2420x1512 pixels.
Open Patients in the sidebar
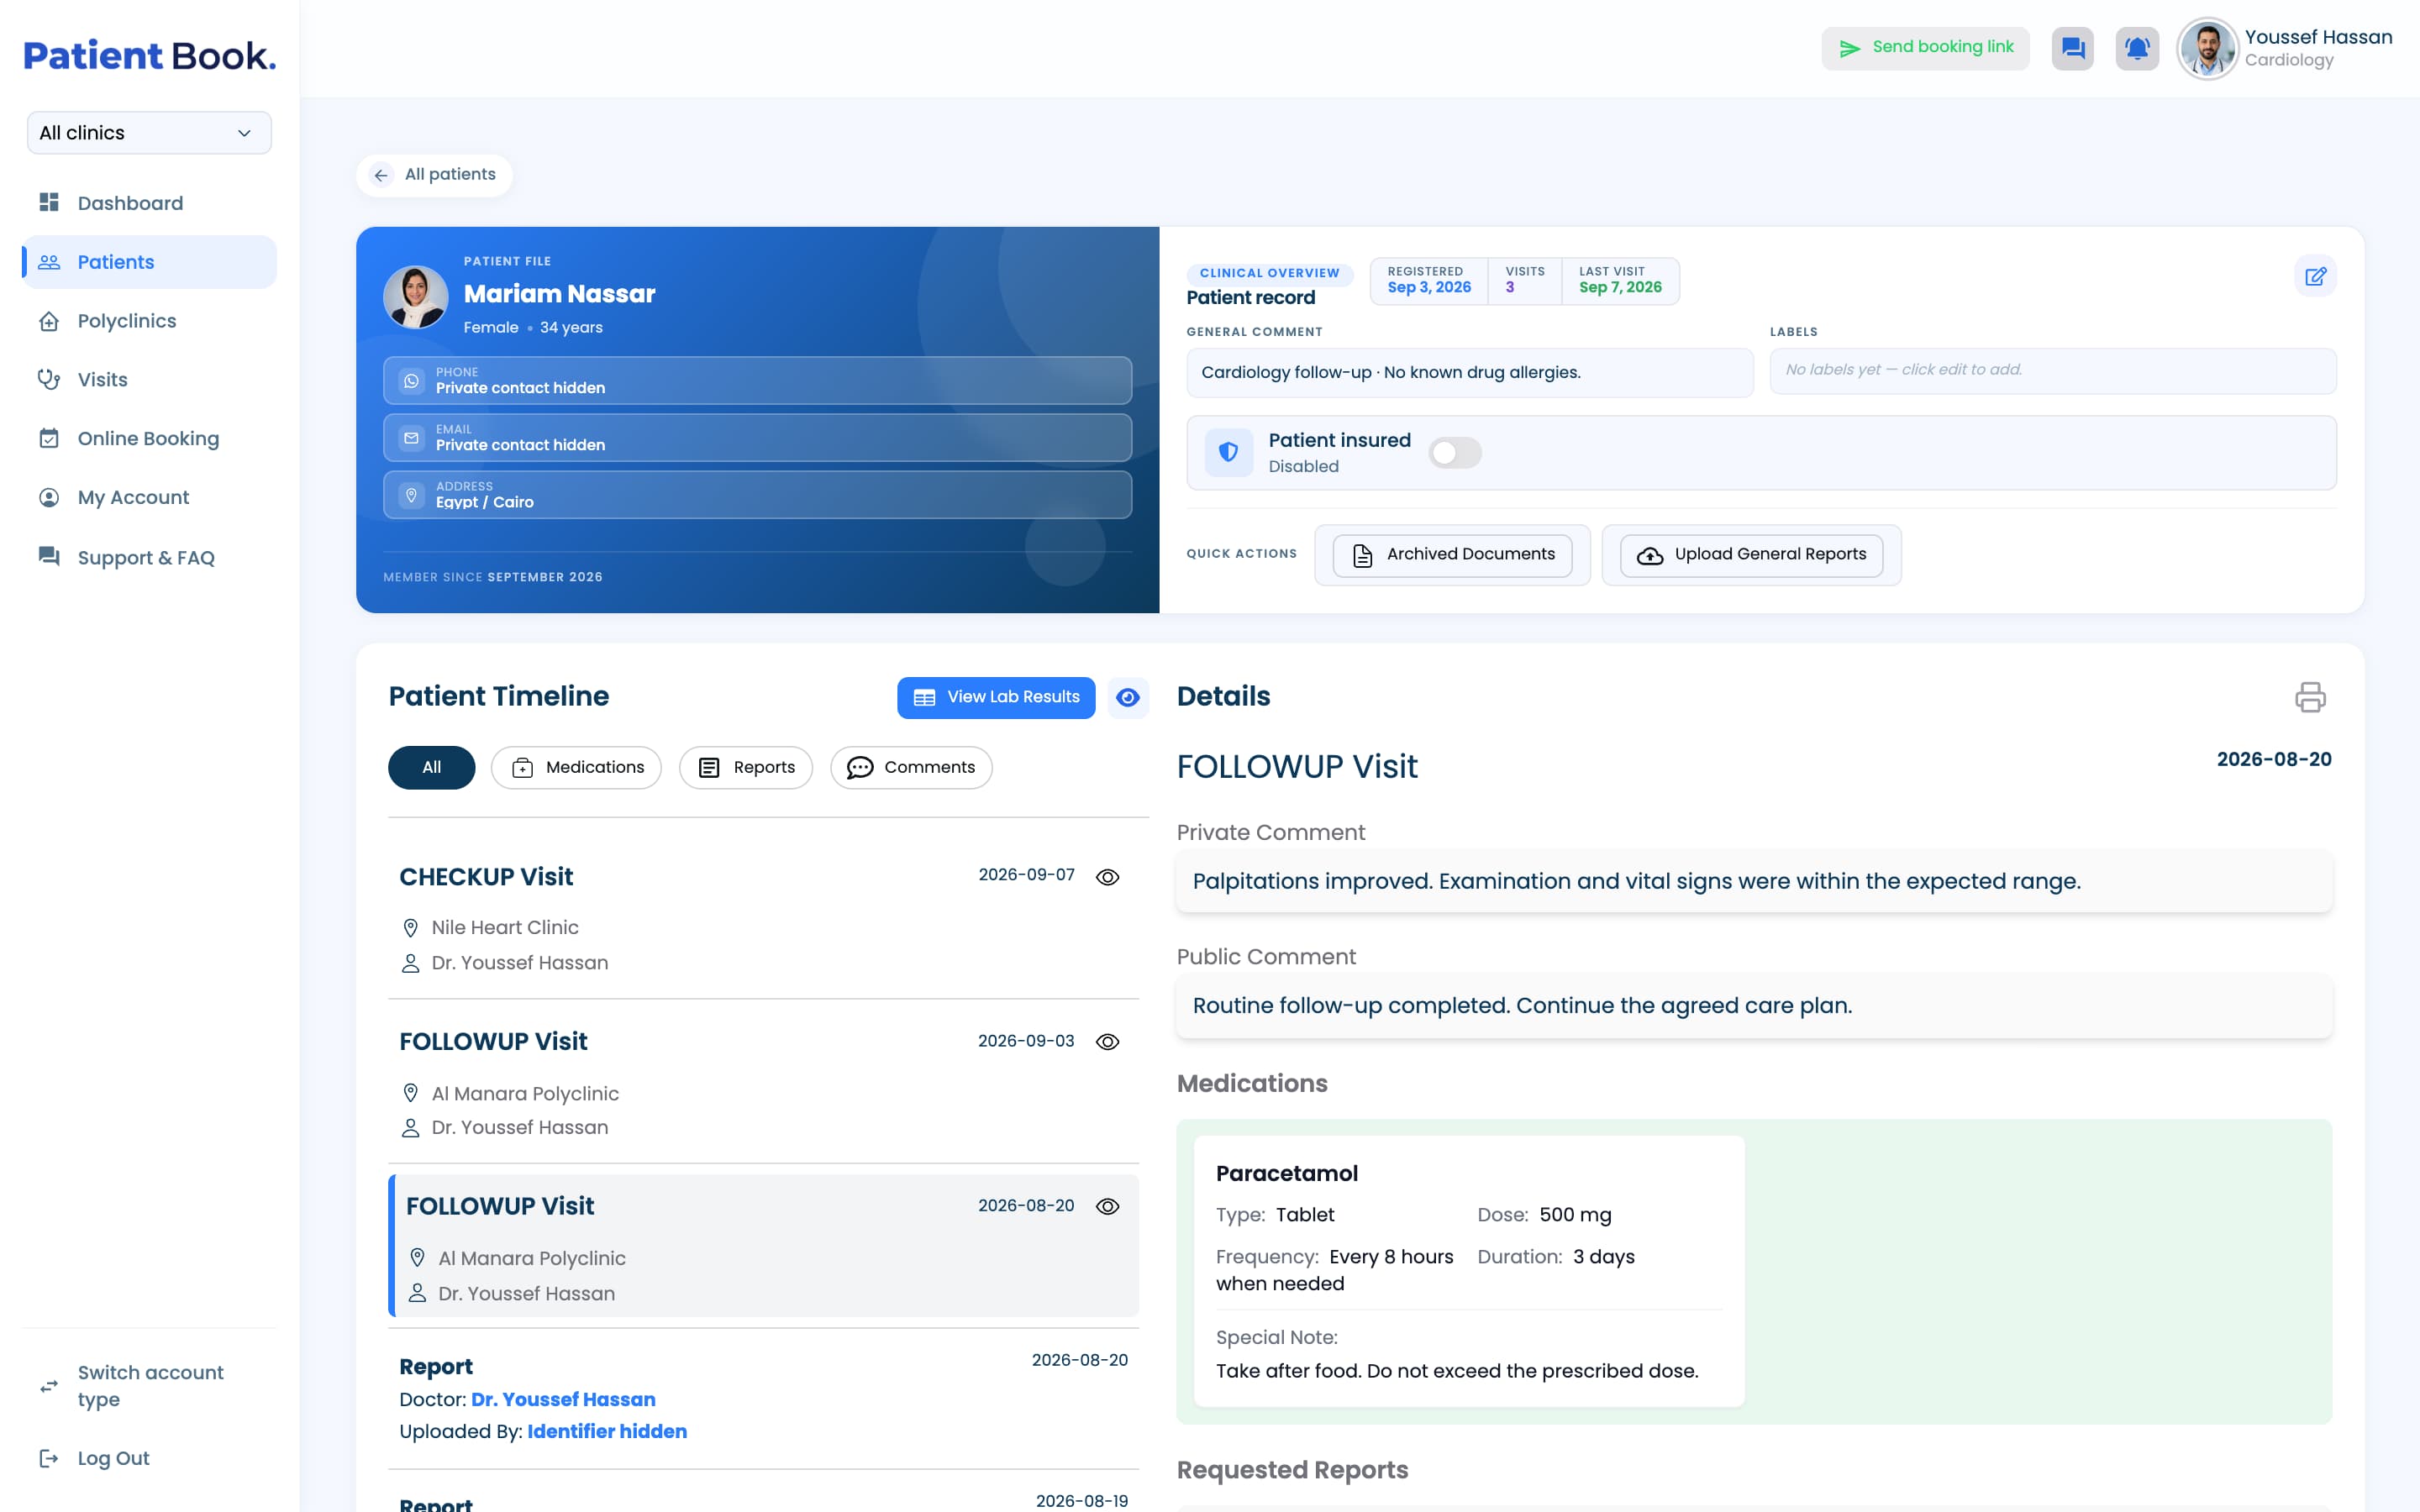149,262
